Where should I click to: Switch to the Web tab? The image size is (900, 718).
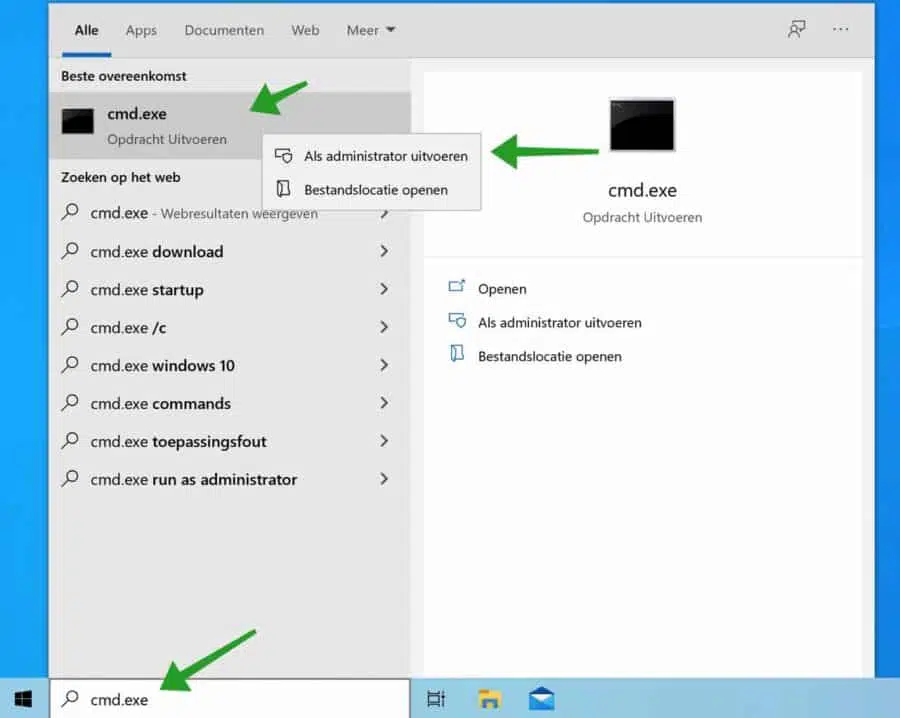point(305,30)
